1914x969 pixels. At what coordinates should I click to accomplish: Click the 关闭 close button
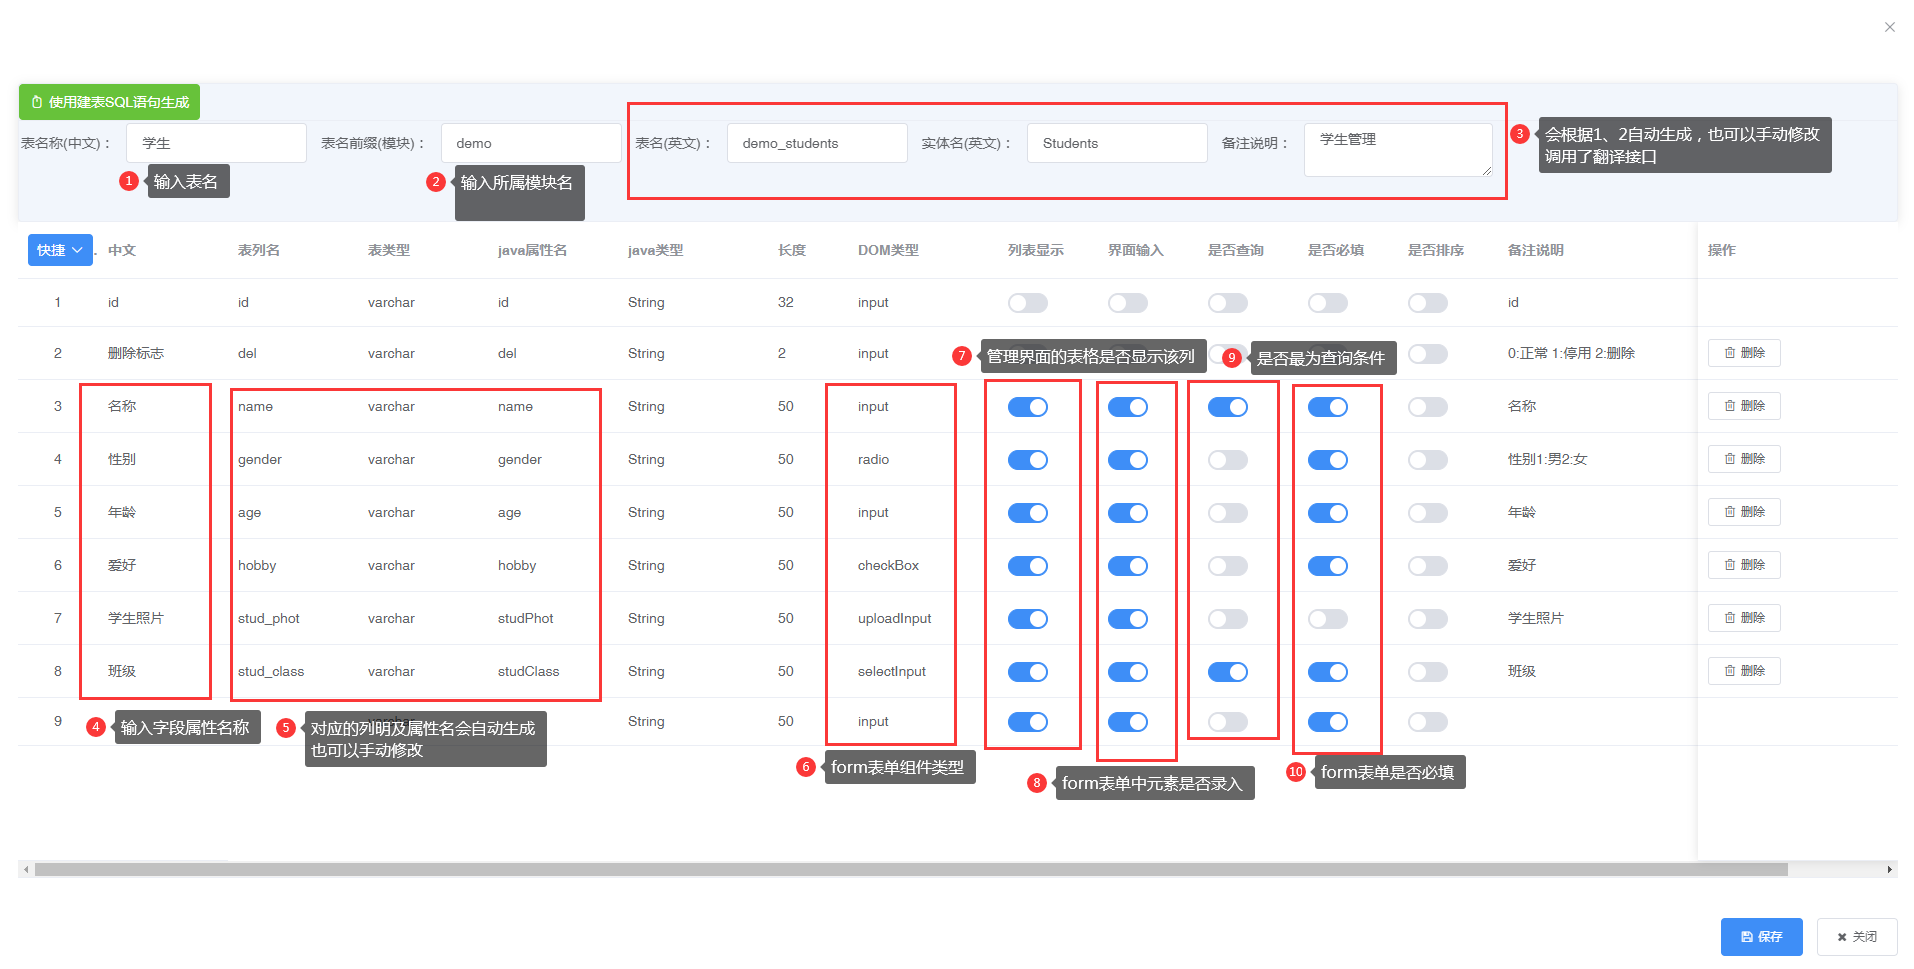tap(1857, 937)
